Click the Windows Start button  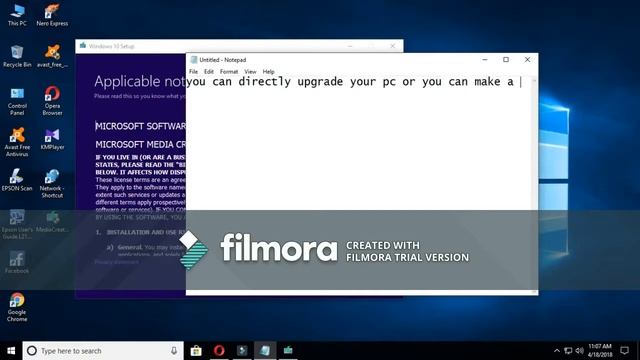point(11,351)
